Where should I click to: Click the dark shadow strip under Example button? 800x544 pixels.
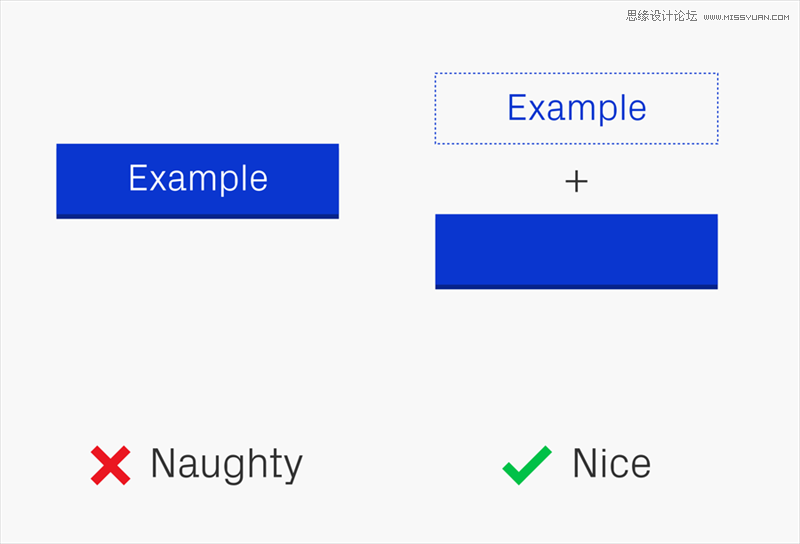click(x=197, y=216)
